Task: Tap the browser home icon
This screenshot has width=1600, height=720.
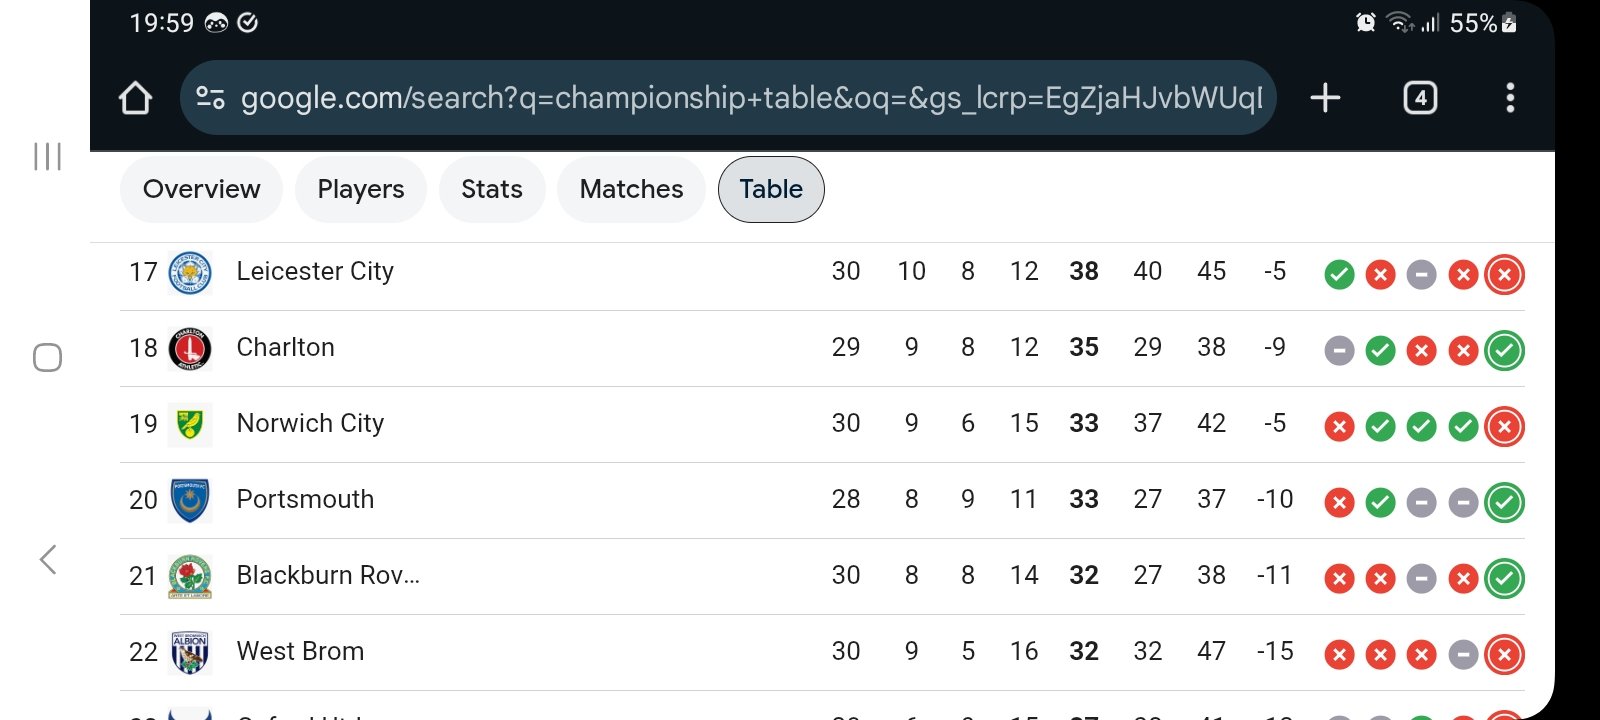Action: pos(136,98)
